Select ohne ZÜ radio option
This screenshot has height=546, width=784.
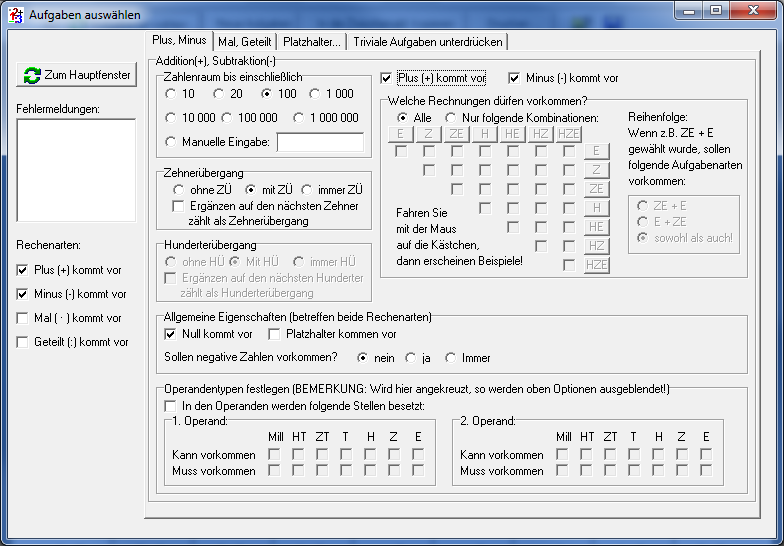(179, 190)
